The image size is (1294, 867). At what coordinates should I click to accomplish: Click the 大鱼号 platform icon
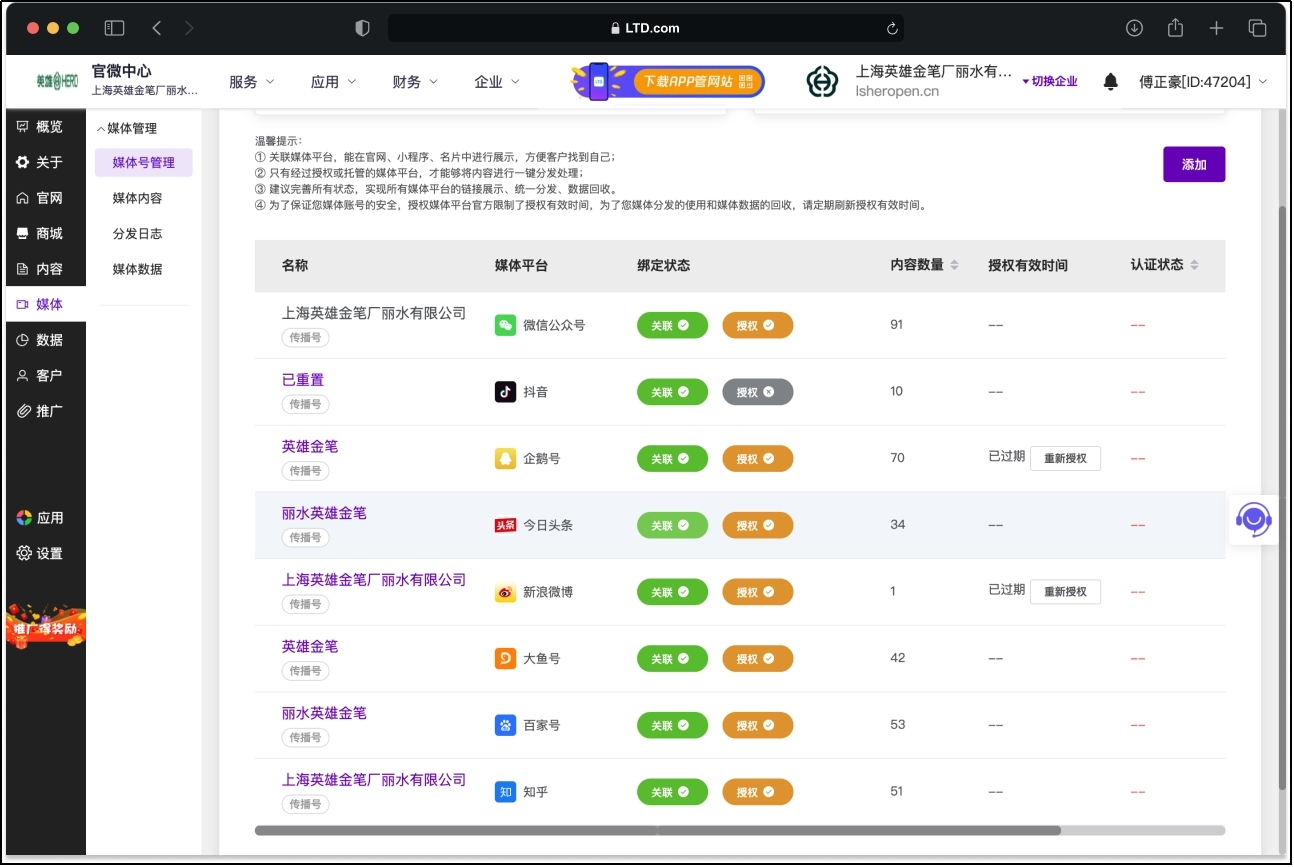pyautogui.click(x=505, y=658)
